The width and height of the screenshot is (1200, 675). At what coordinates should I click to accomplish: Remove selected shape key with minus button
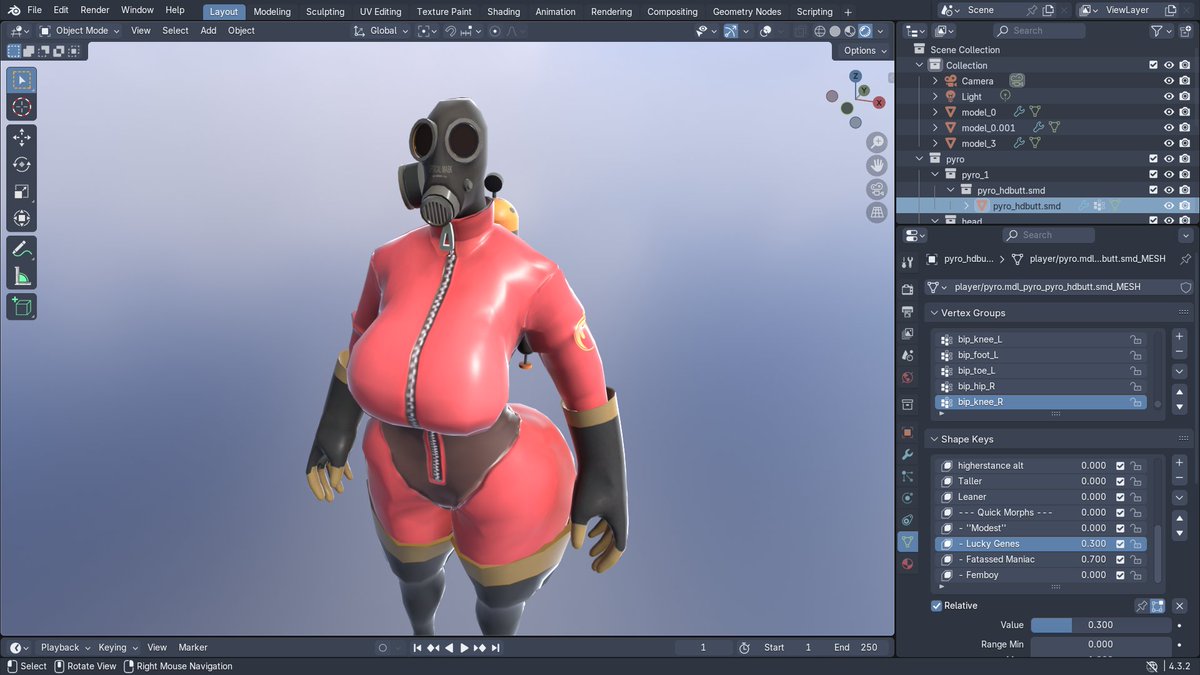point(1180,479)
